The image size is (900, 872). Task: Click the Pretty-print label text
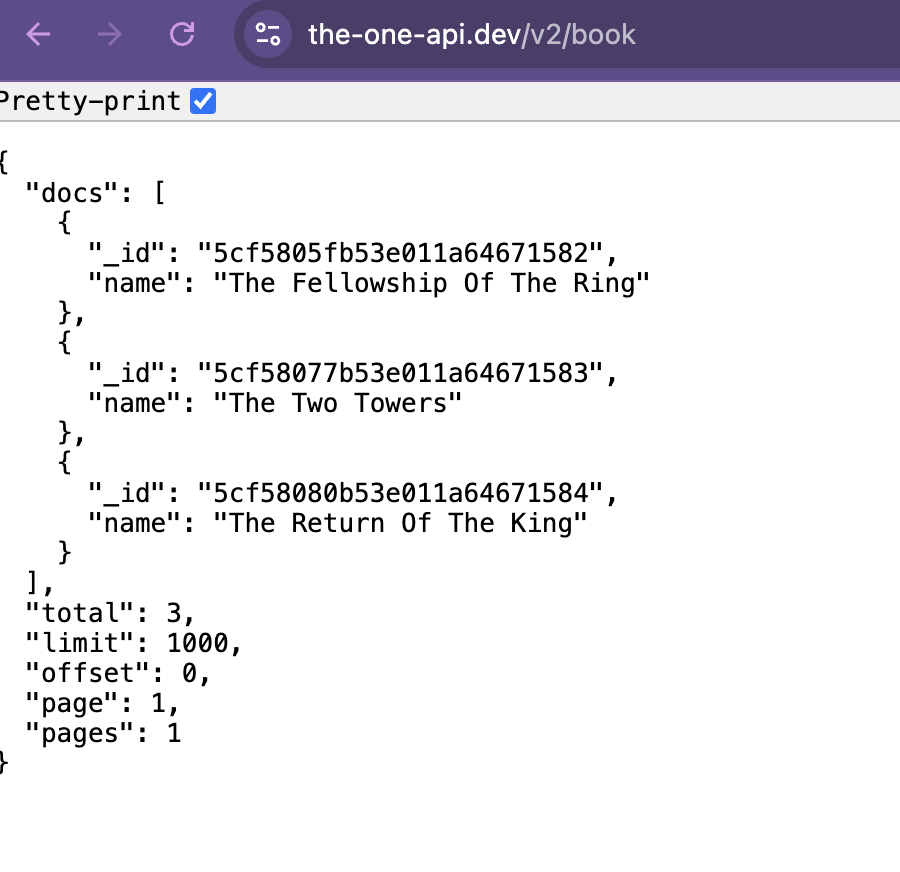tap(90, 101)
